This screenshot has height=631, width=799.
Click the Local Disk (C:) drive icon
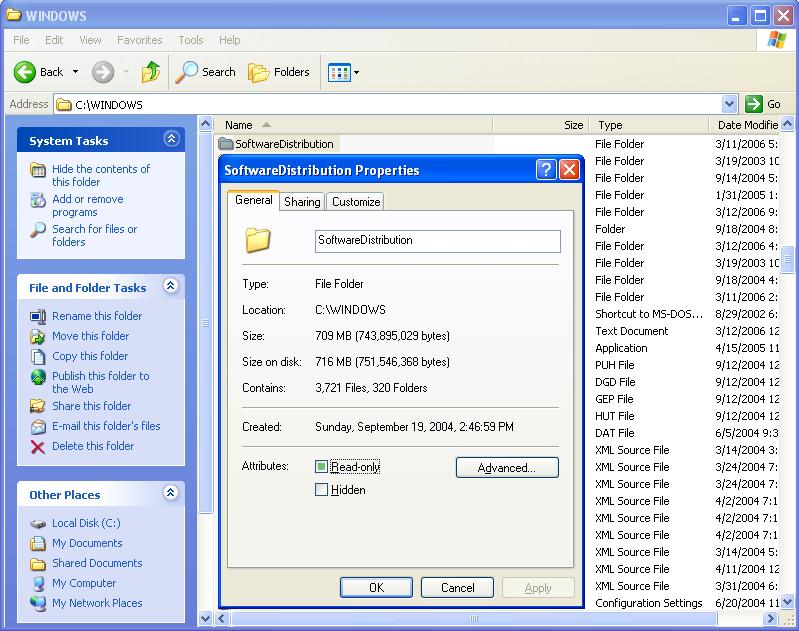tap(38, 523)
